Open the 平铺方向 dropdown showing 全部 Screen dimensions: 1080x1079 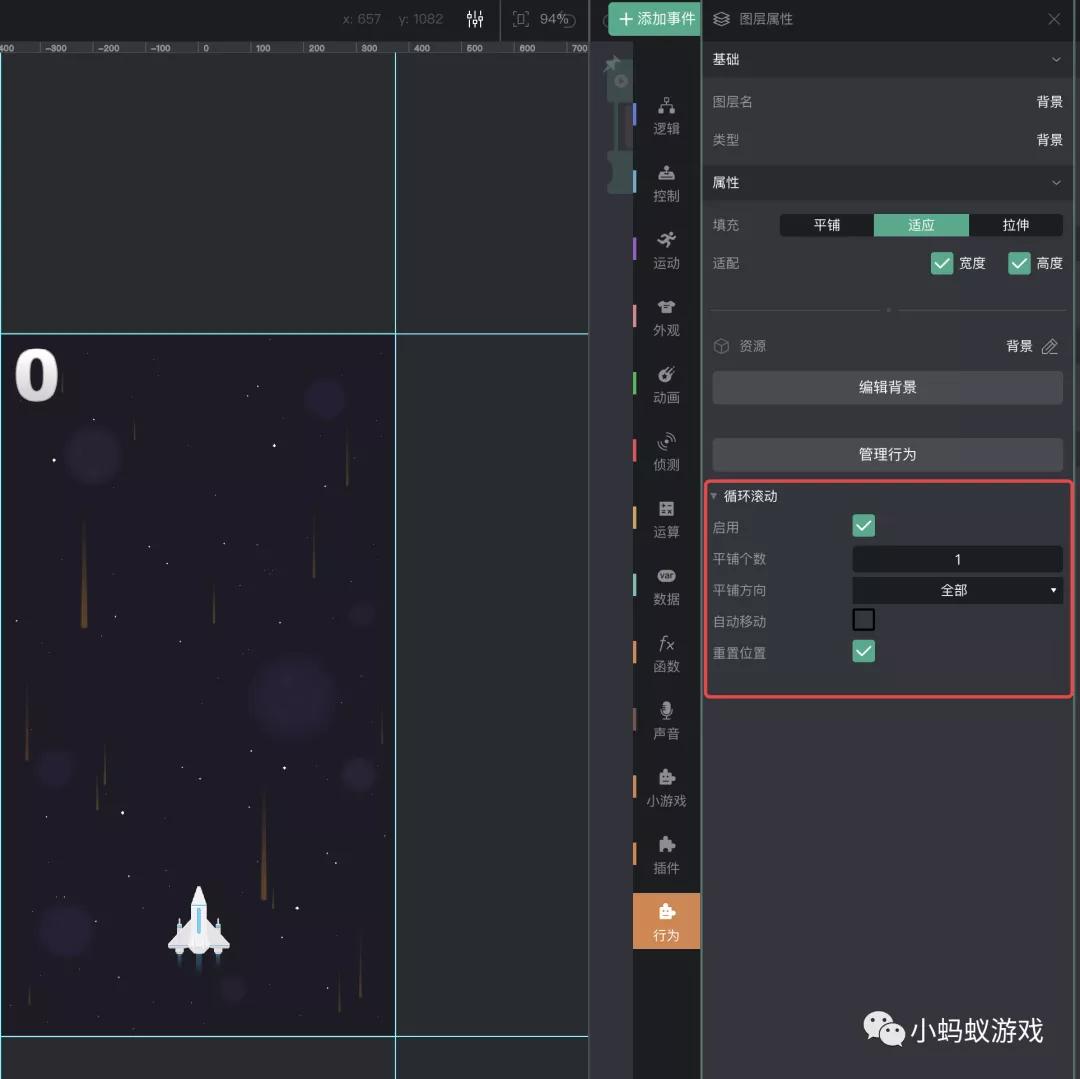tap(956, 590)
